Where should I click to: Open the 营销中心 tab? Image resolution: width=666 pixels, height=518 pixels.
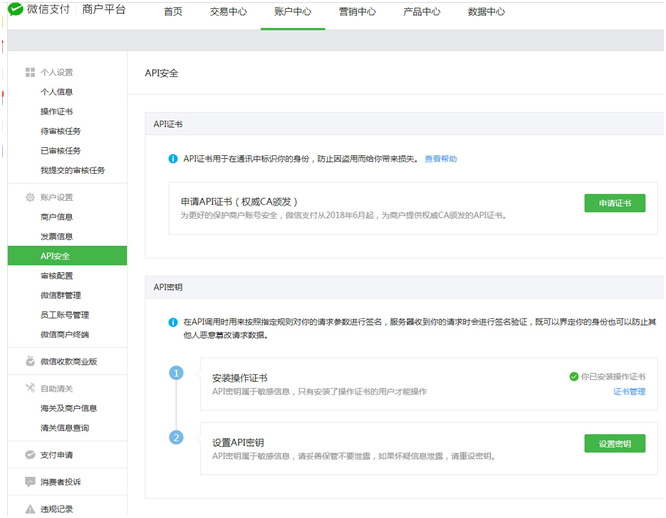[x=357, y=11]
